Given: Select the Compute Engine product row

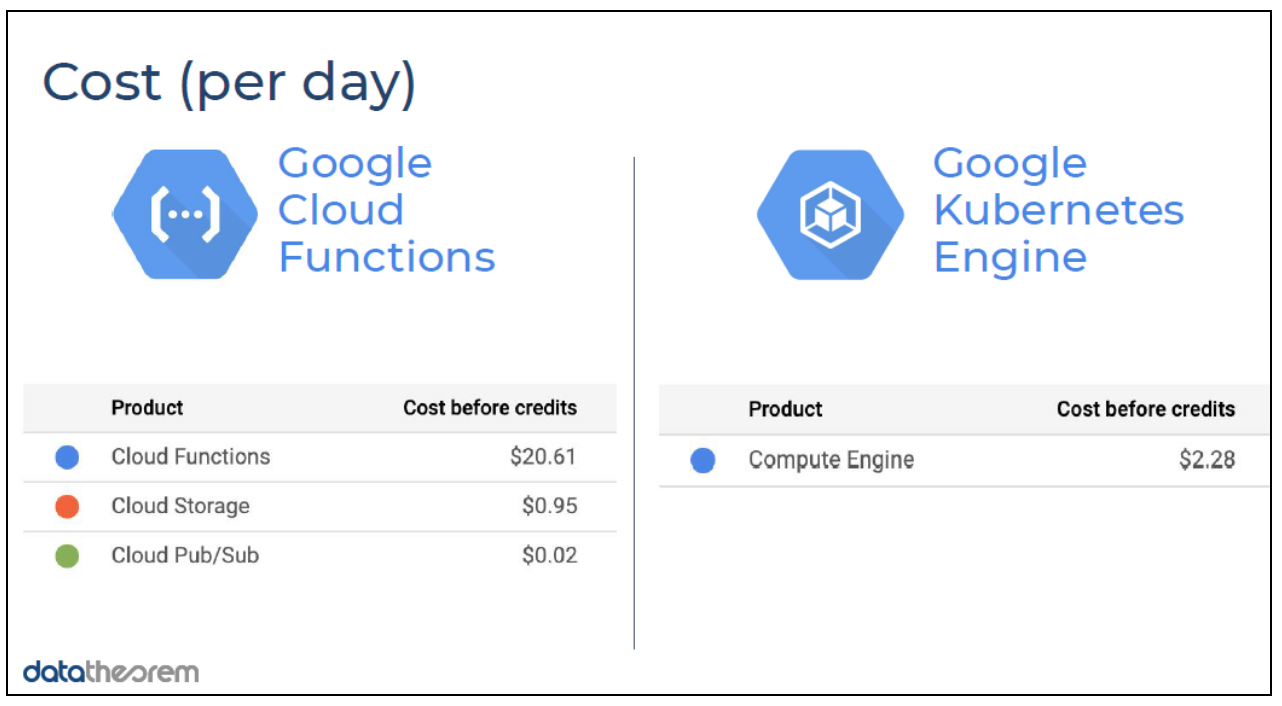Looking at the screenshot, I should tap(964, 461).
